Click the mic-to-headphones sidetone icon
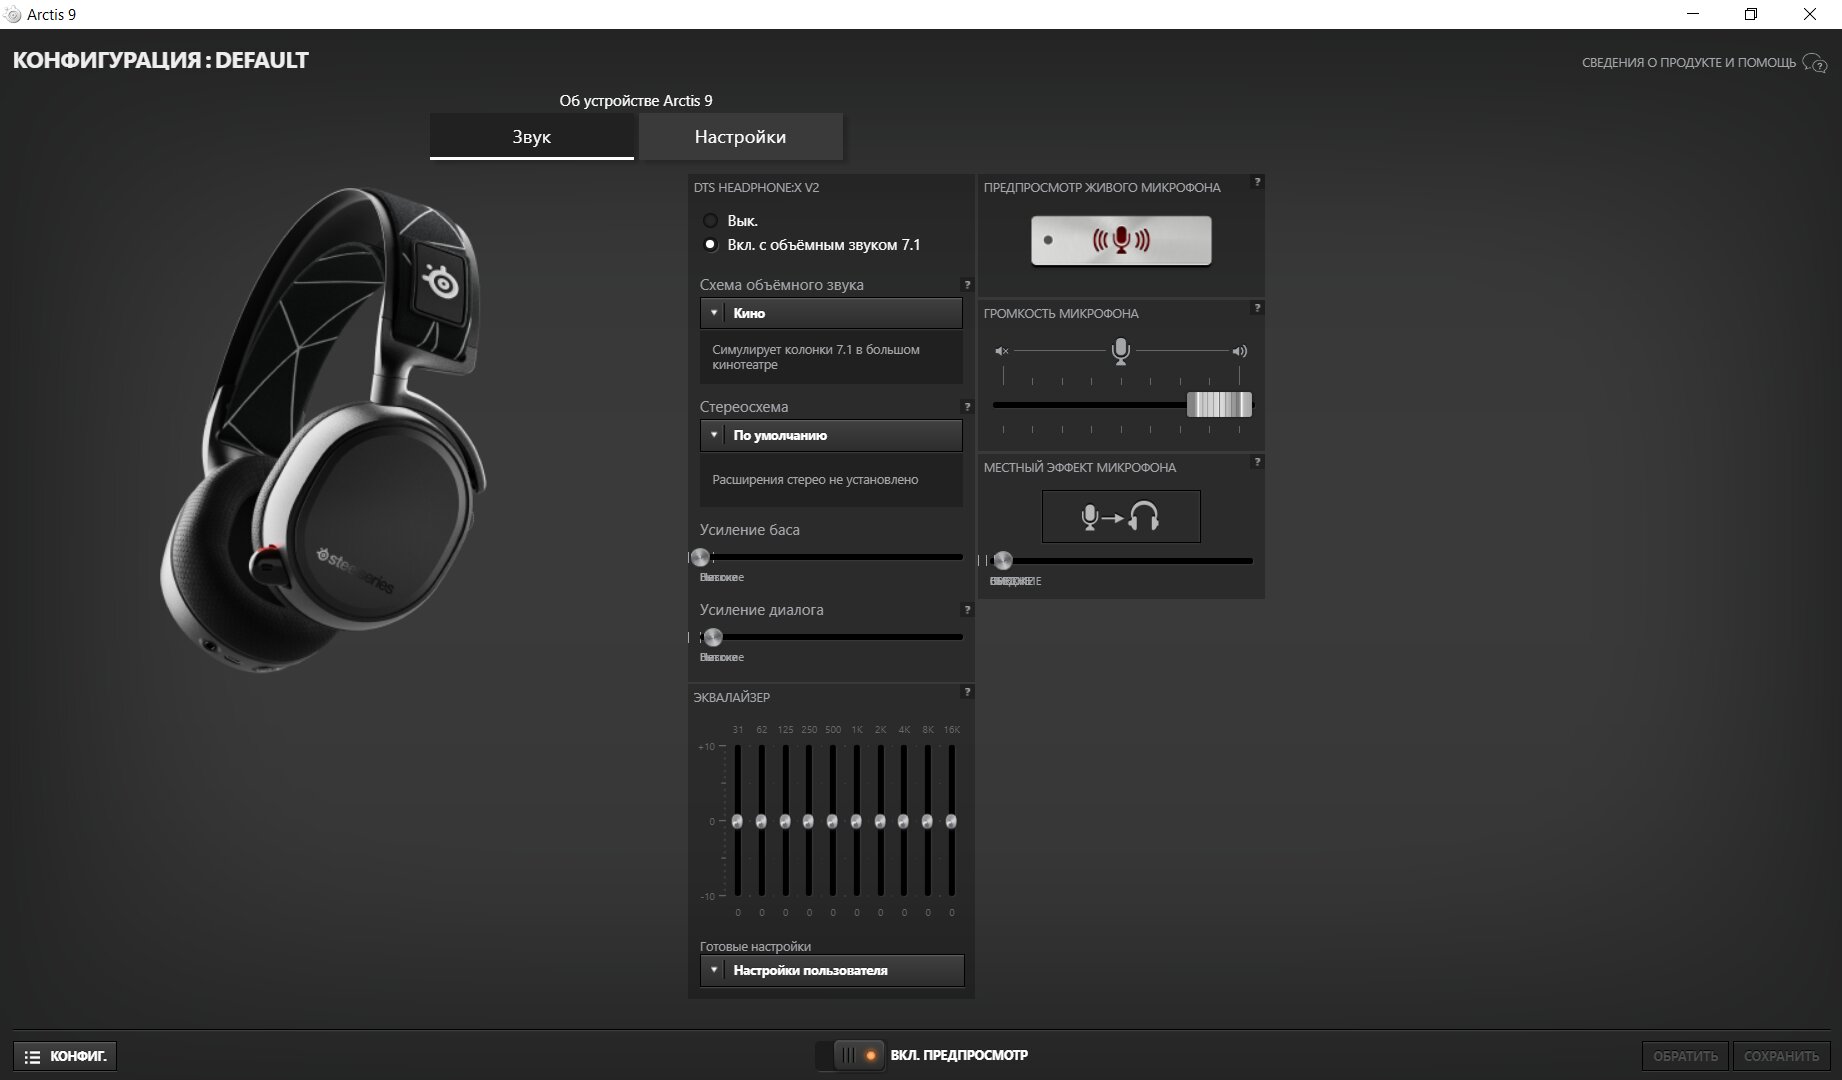1842x1080 pixels. coord(1121,516)
